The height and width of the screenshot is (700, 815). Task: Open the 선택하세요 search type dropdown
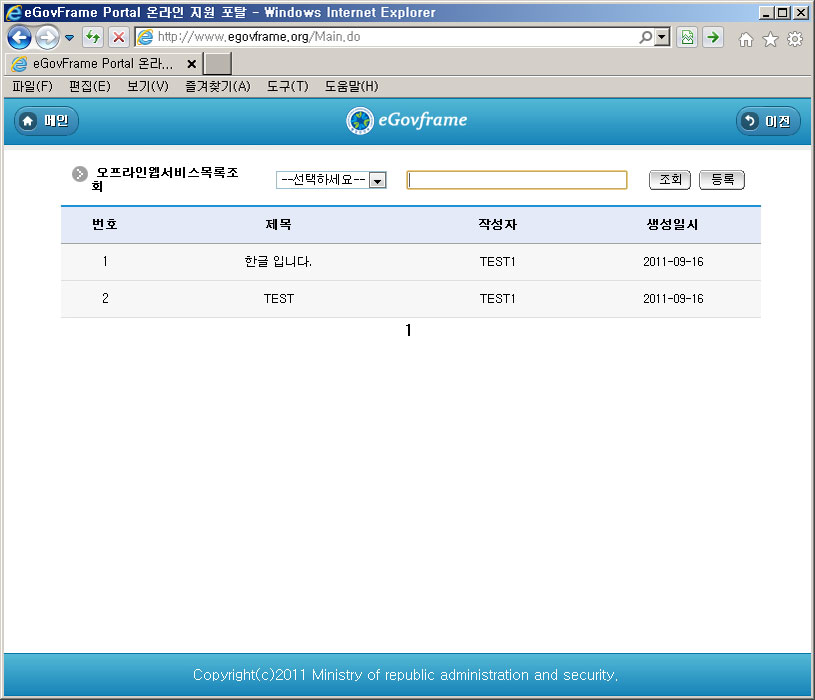(x=331, y=180)
